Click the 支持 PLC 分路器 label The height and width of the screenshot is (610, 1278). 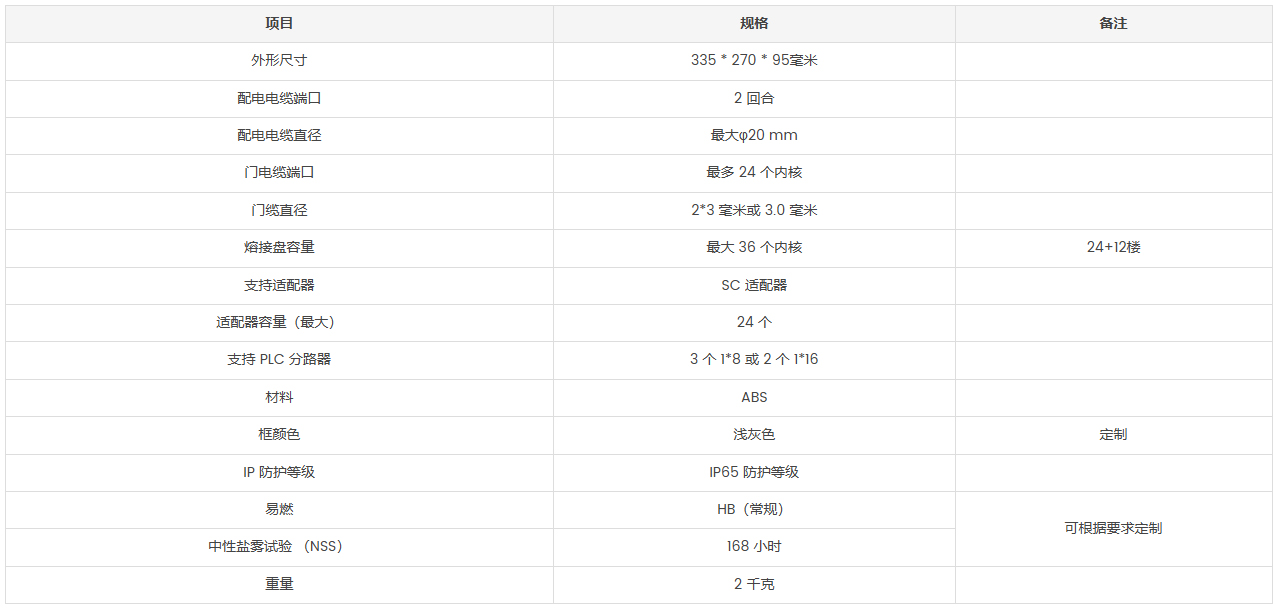point(279,359)
